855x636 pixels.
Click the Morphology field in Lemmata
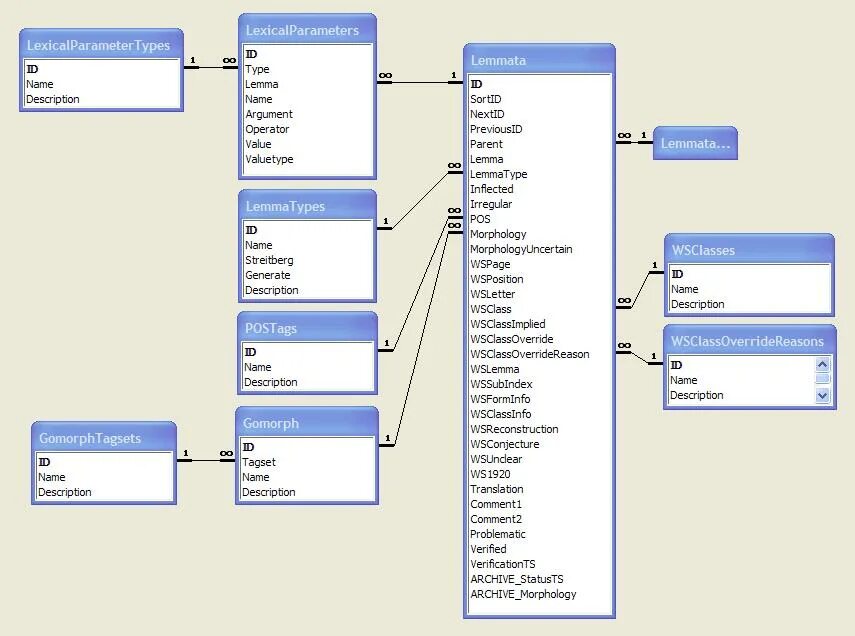click(540, 234)
